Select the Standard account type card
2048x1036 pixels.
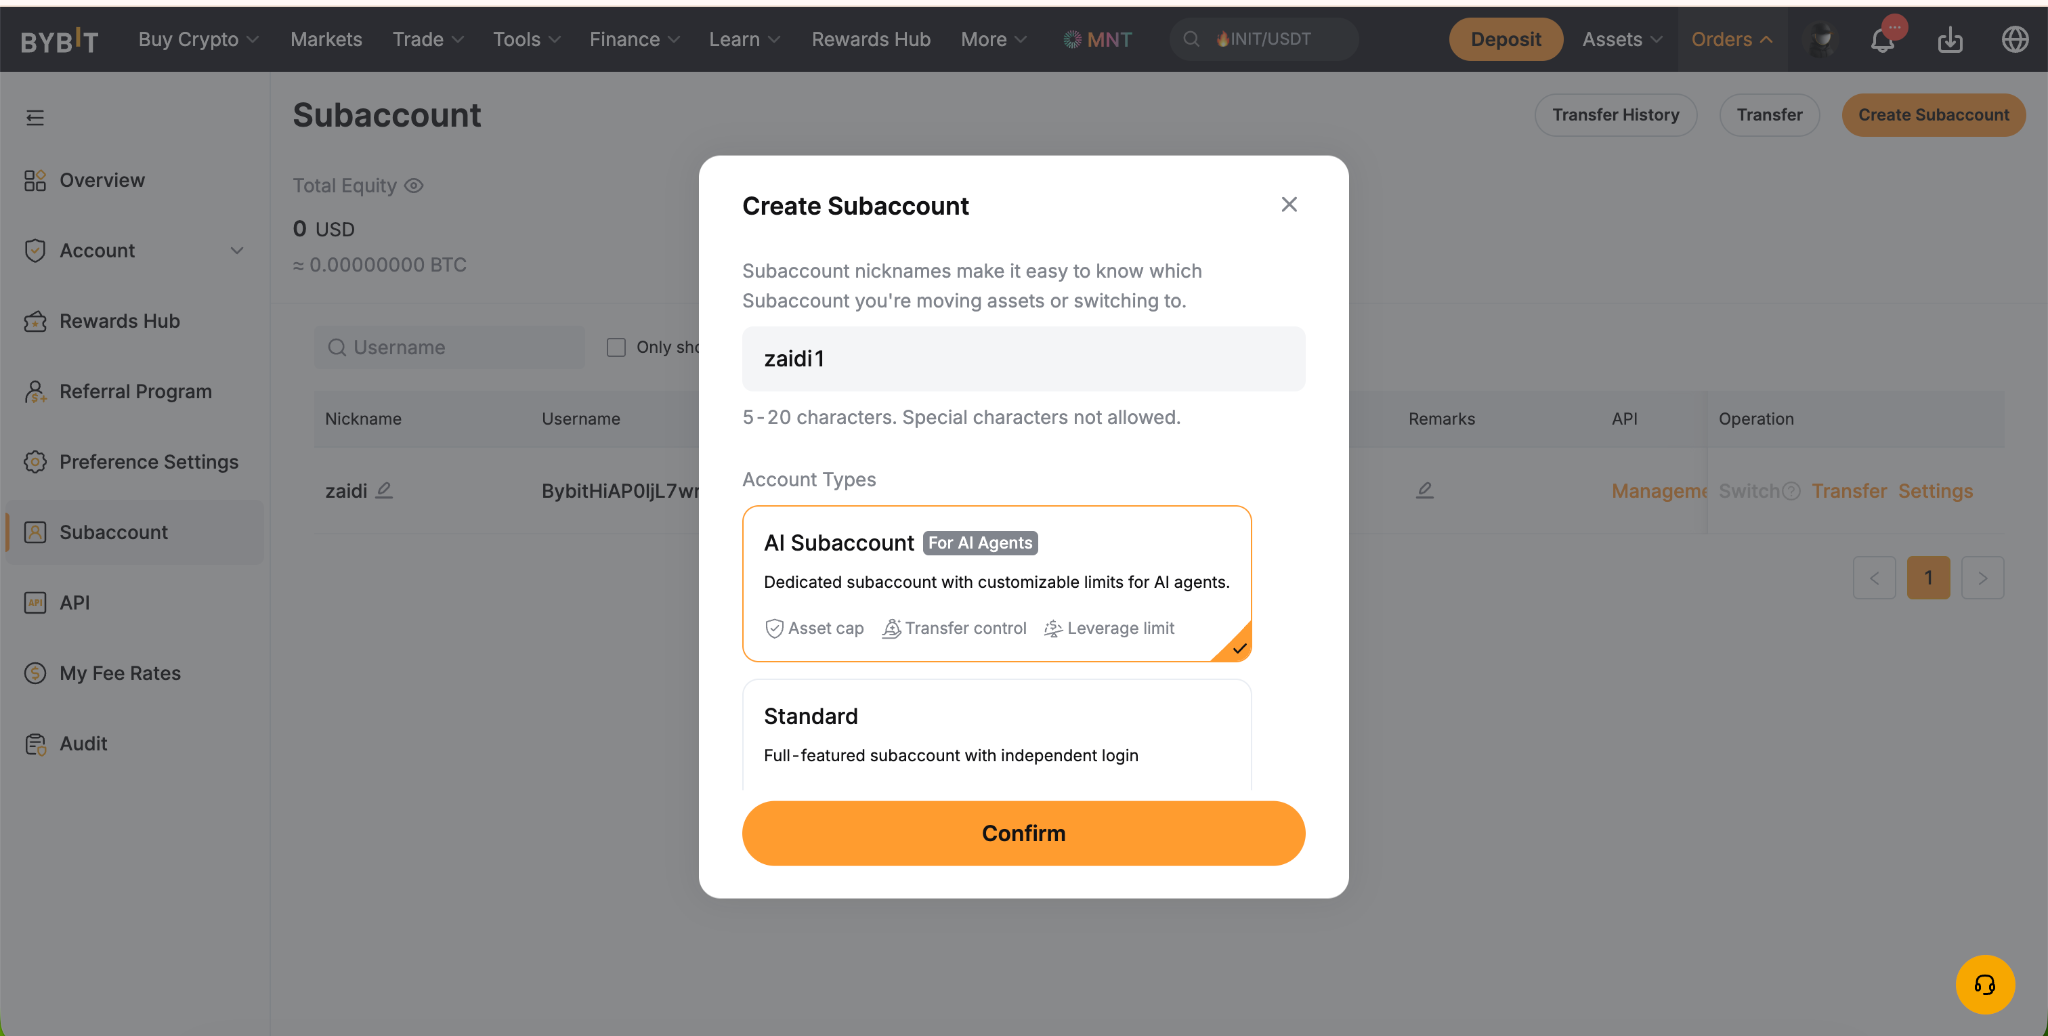[997, 735]
